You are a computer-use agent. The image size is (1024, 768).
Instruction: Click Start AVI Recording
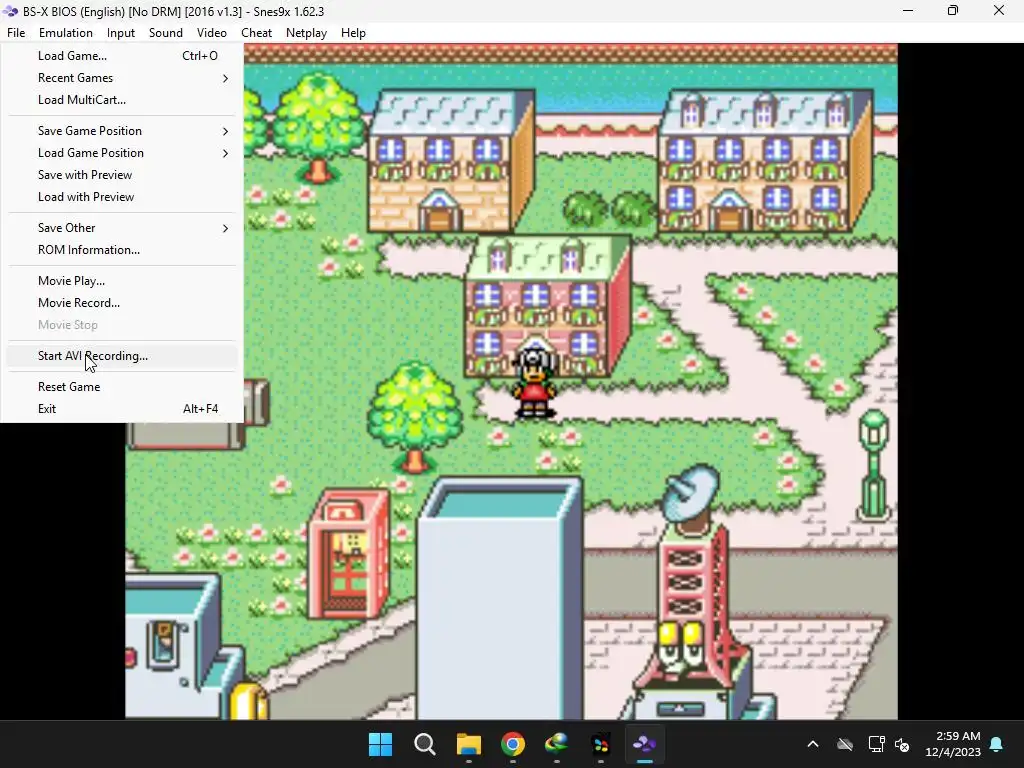[122, 356]
